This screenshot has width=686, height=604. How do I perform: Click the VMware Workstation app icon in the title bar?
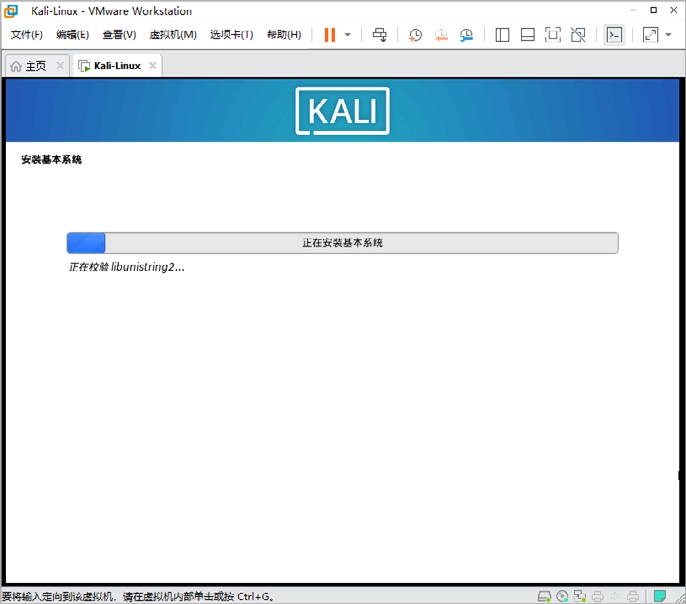[11, 11]
